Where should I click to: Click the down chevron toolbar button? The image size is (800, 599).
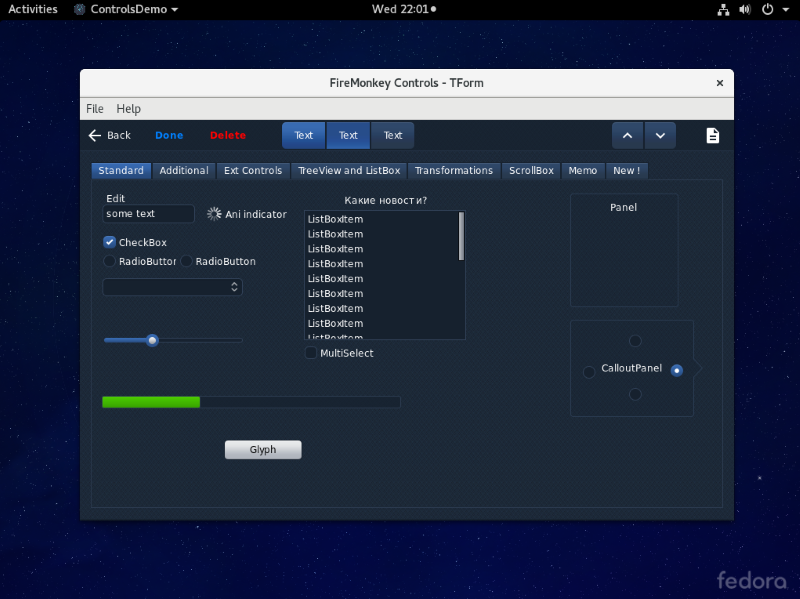tap(660, 136)
